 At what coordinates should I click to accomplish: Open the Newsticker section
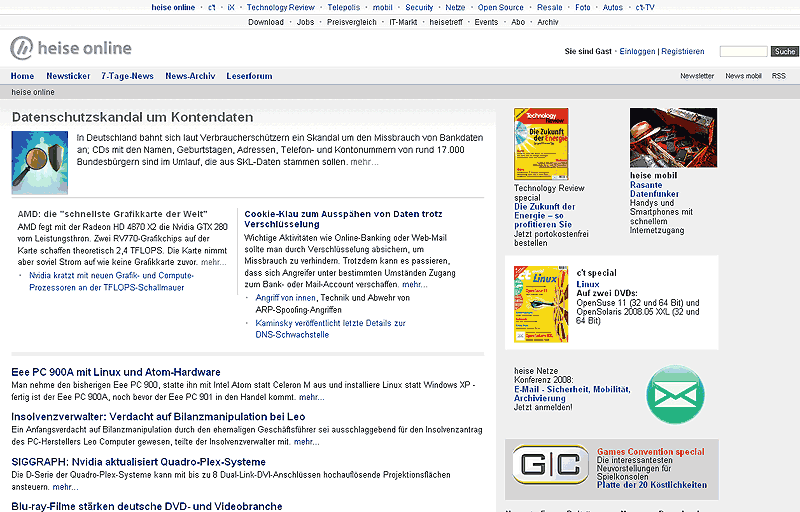(68, 76)
